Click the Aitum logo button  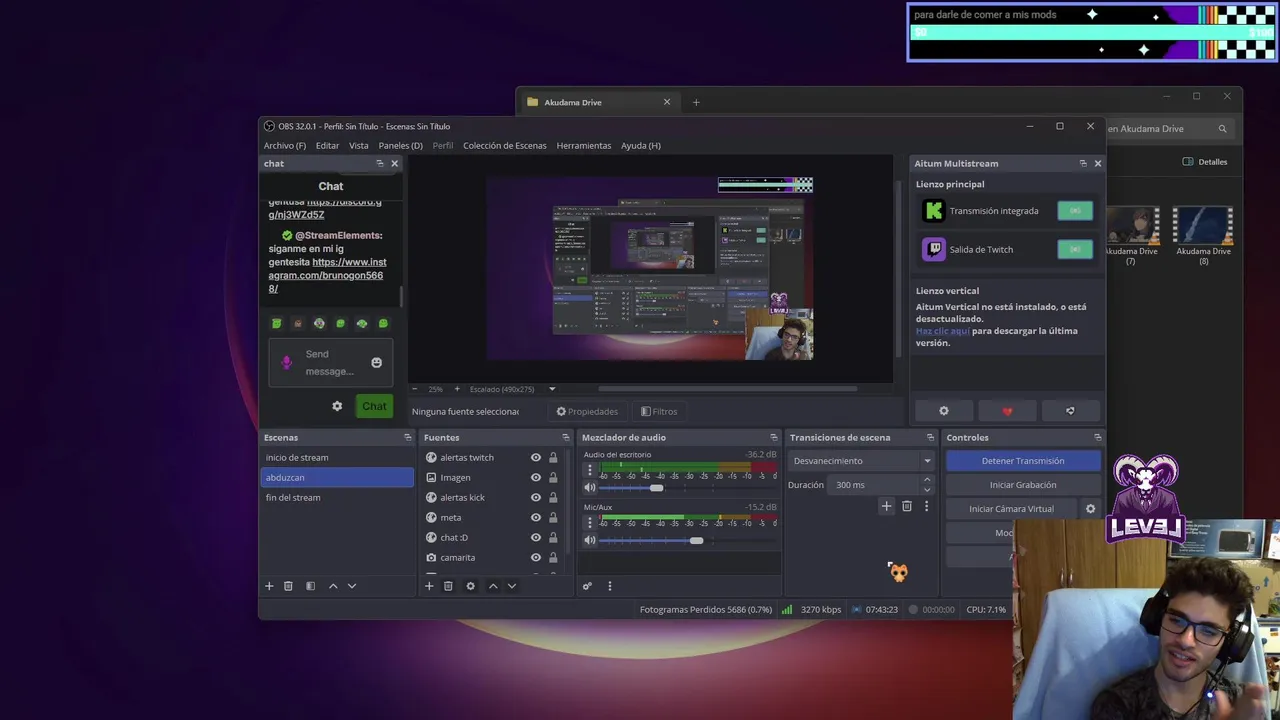click(1070, 411)
